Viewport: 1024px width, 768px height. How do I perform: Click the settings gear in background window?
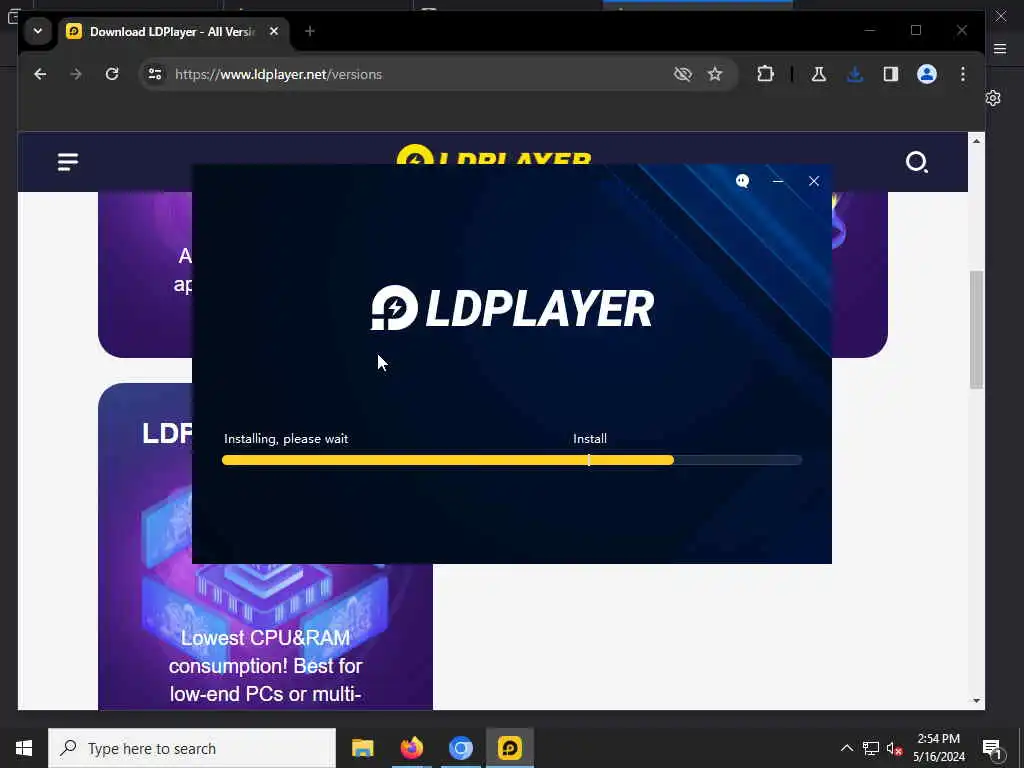pos(993,99)
